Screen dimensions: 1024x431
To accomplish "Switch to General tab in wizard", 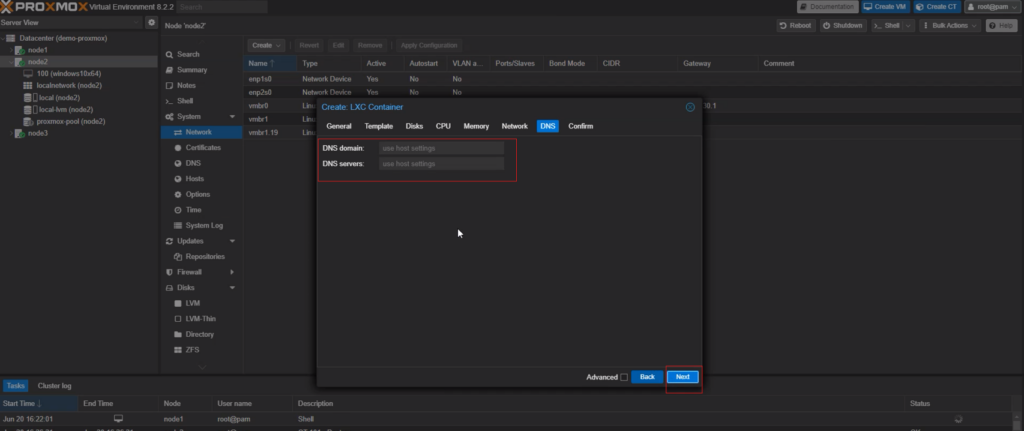I will [x=339, y=126].
